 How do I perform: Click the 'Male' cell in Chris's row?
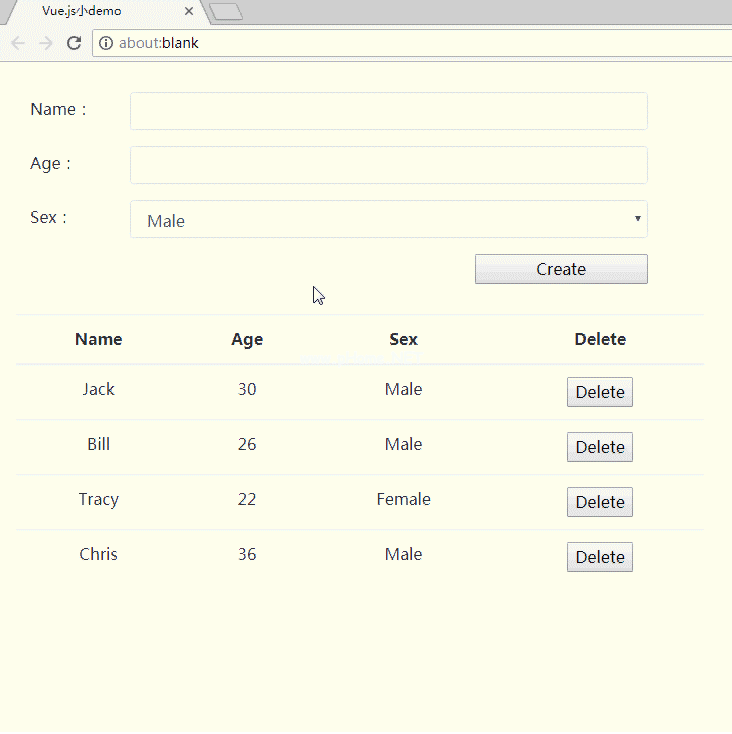[403, 554]
